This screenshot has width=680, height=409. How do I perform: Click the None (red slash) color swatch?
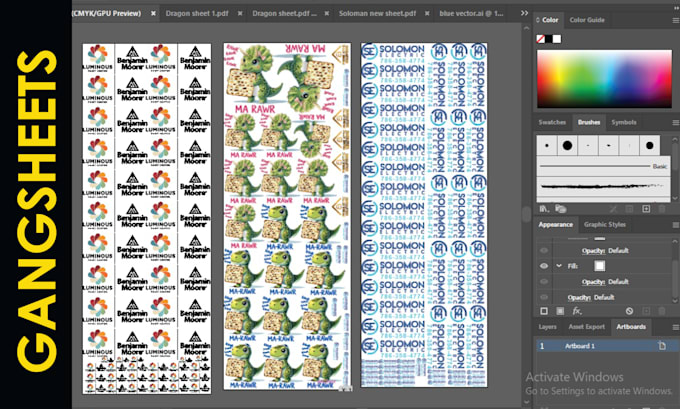(x=540, y=39)
